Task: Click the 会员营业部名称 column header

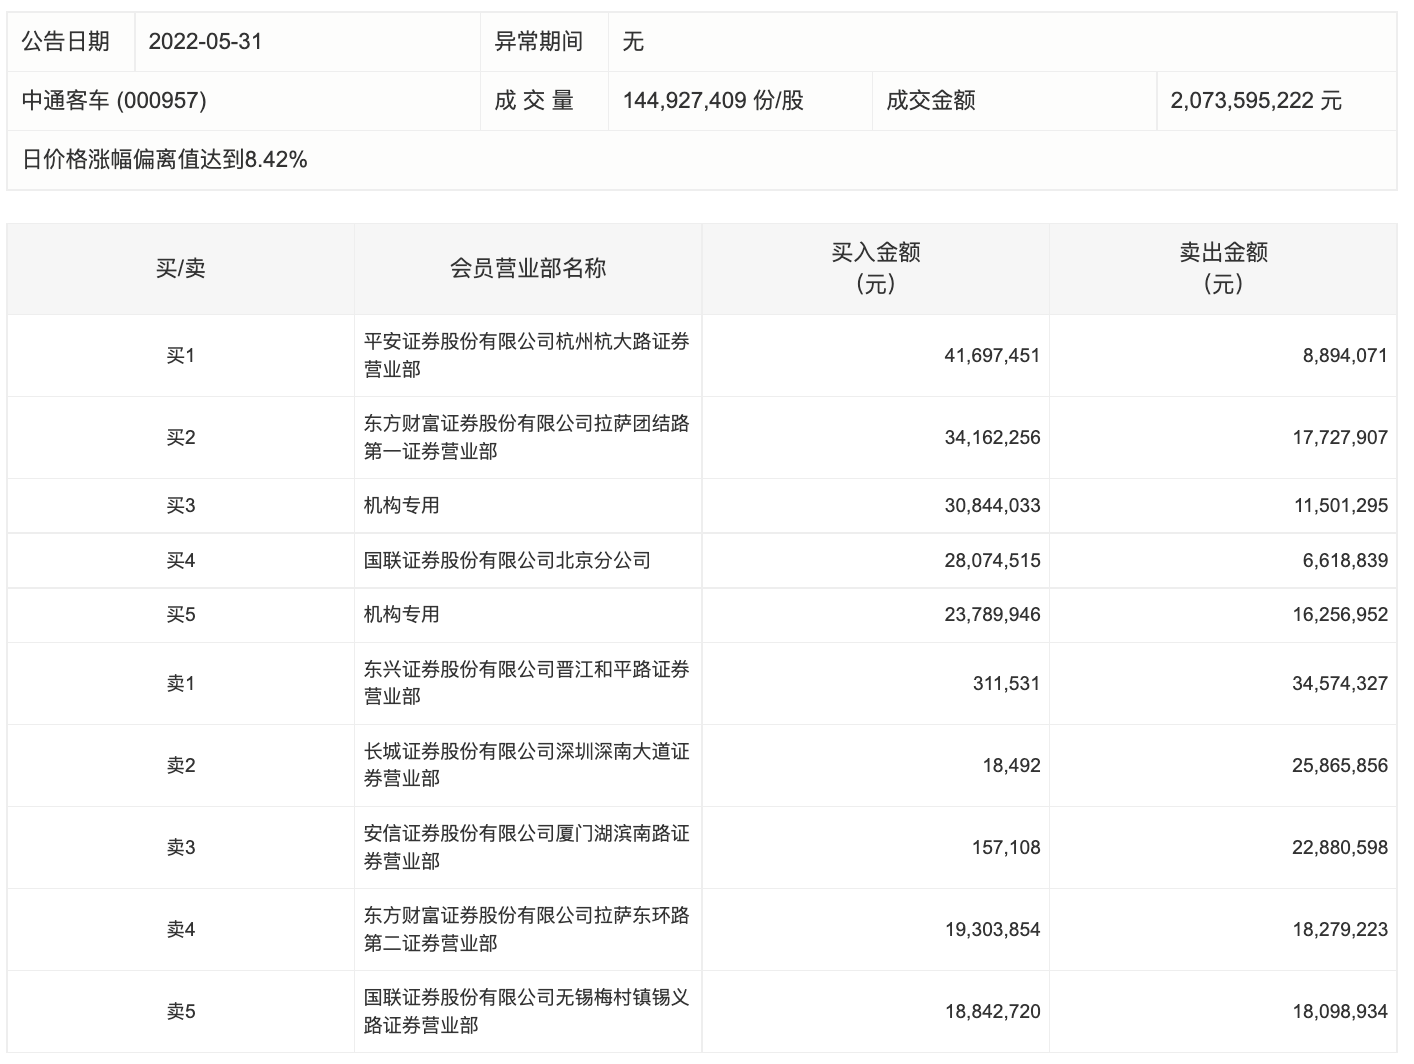Action: click(527, 268)
